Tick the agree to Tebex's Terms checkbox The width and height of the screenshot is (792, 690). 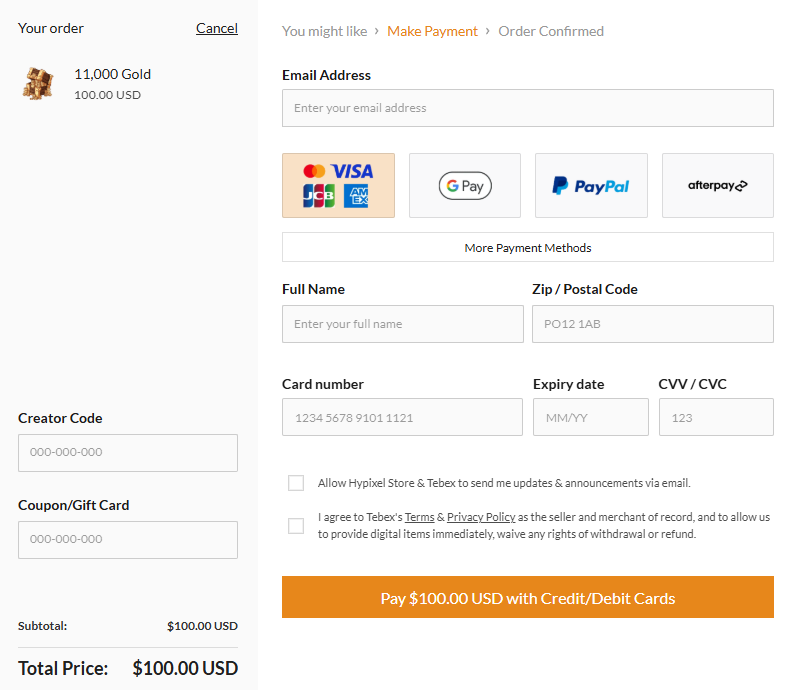click(x=296, y=526)
